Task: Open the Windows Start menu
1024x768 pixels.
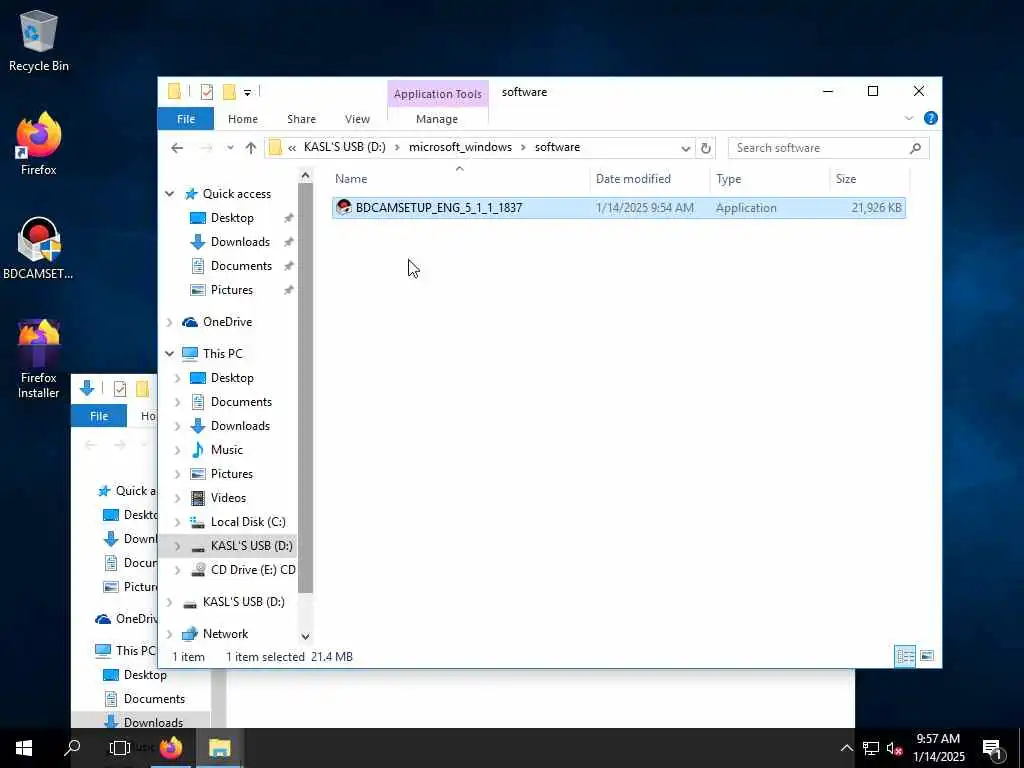Action: [x=24, y=748]
